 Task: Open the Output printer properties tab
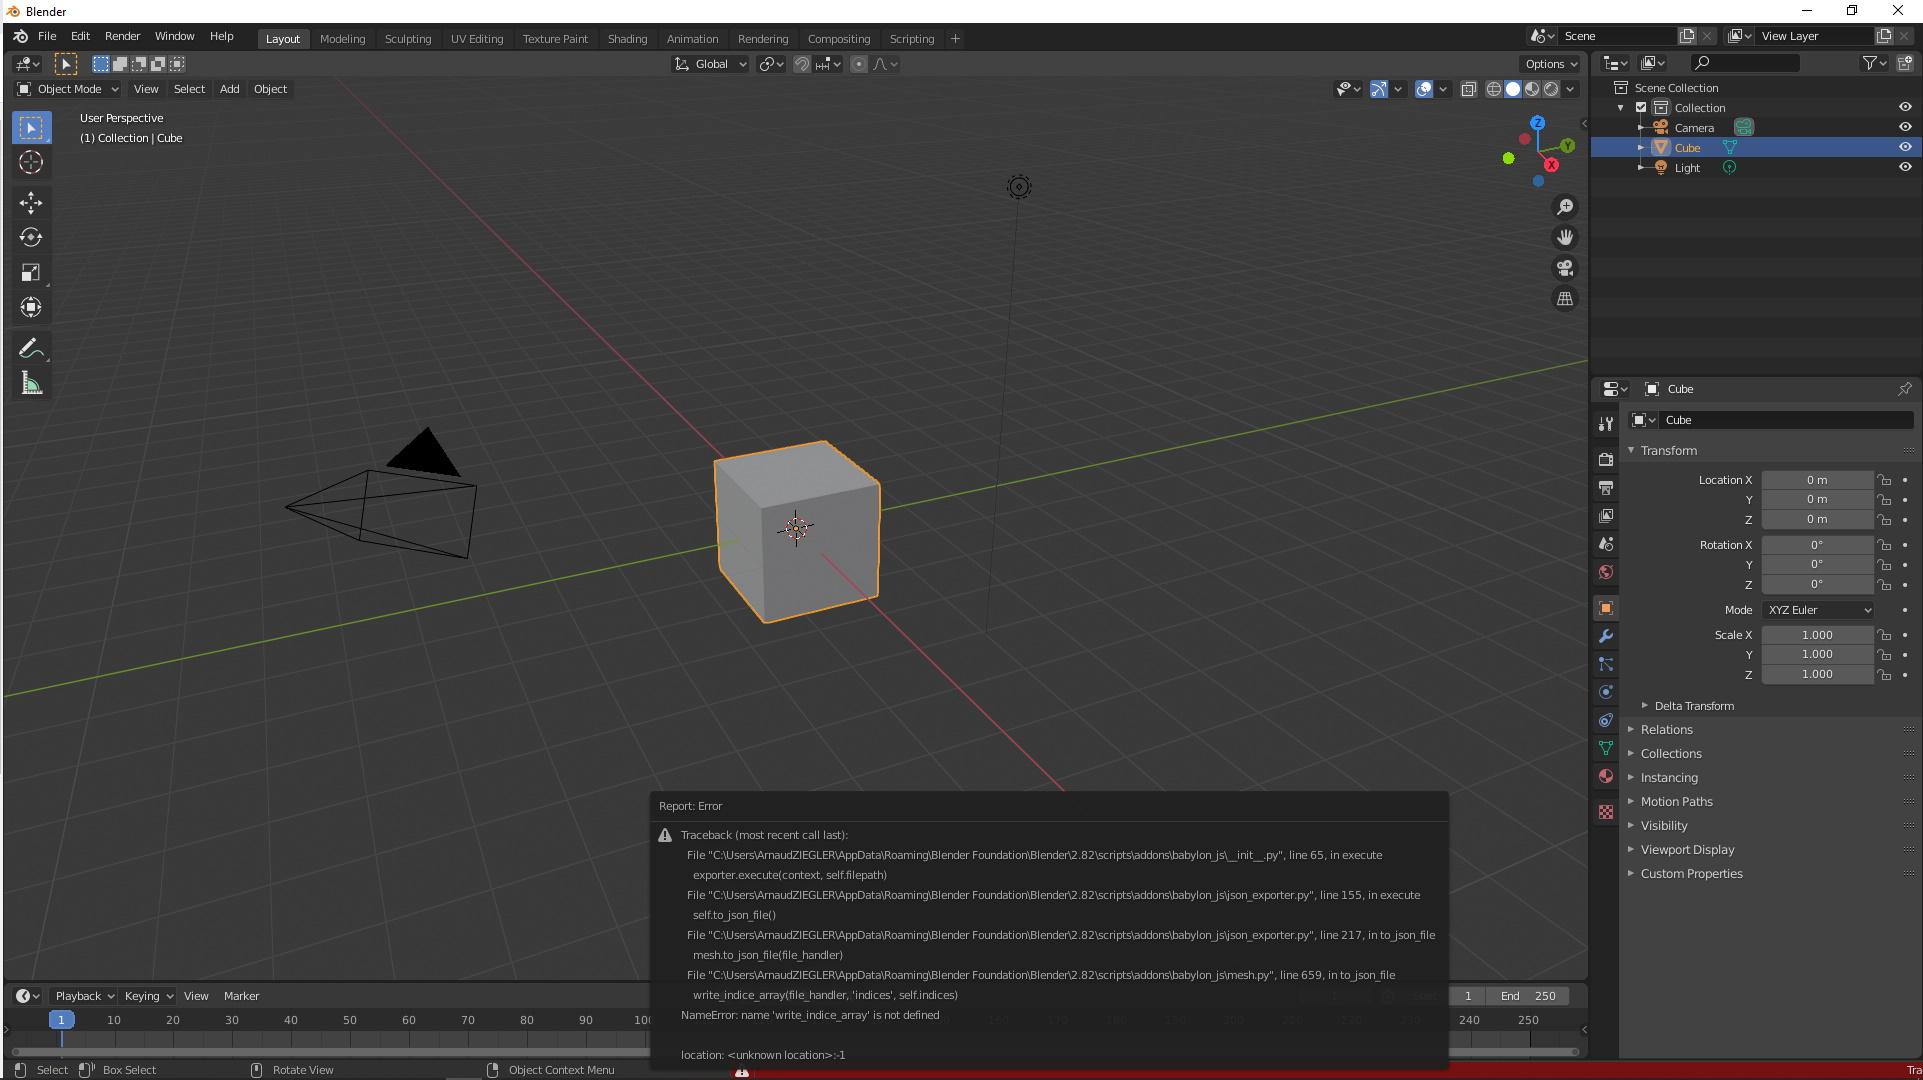click(1606, 488)
